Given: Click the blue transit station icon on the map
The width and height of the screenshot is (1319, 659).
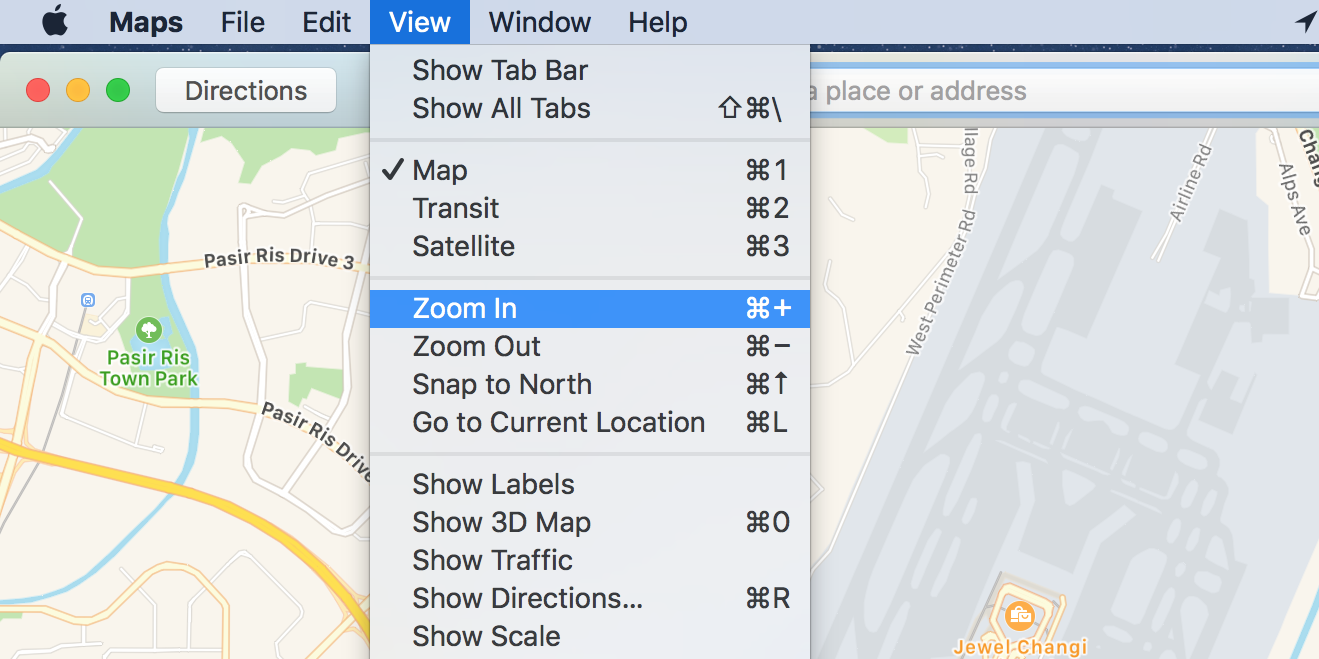Looking at the screenshot, I should [x=89, y=300].
